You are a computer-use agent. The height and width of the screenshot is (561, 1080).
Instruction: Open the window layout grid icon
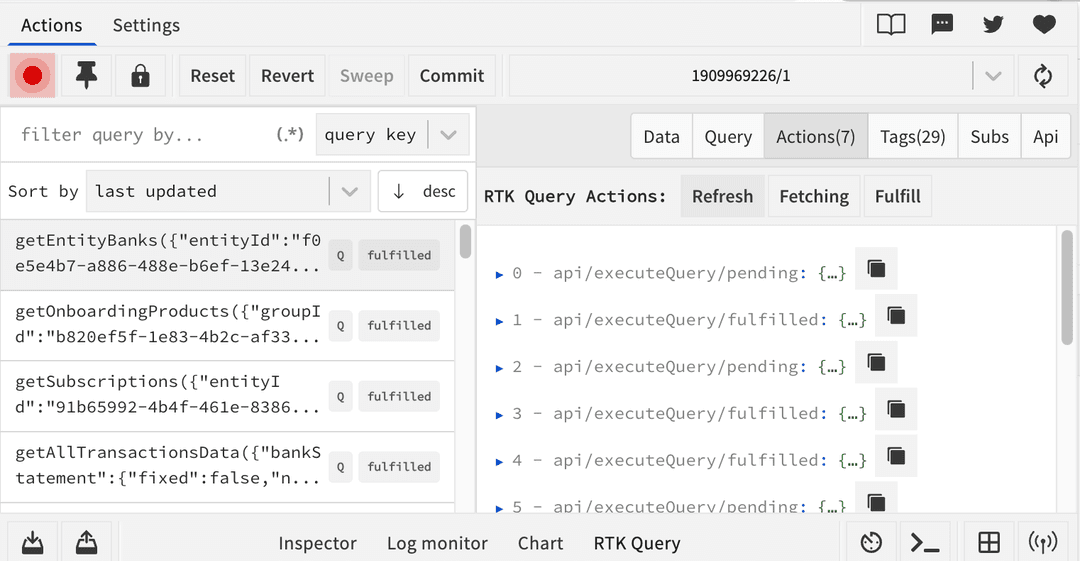point(989,542)
